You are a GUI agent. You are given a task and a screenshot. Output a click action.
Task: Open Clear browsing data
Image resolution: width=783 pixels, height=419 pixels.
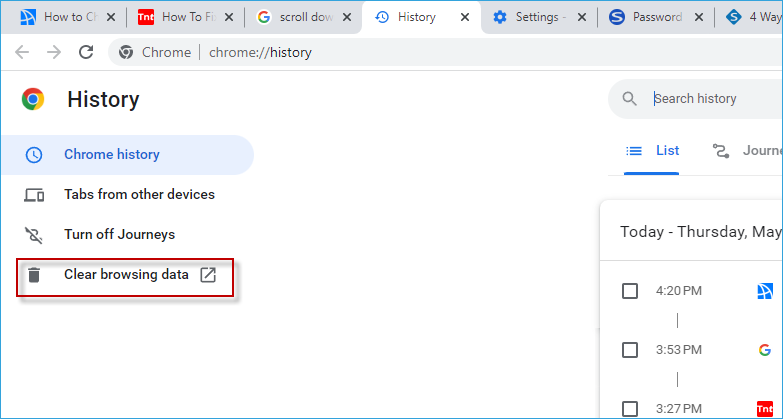125,277
